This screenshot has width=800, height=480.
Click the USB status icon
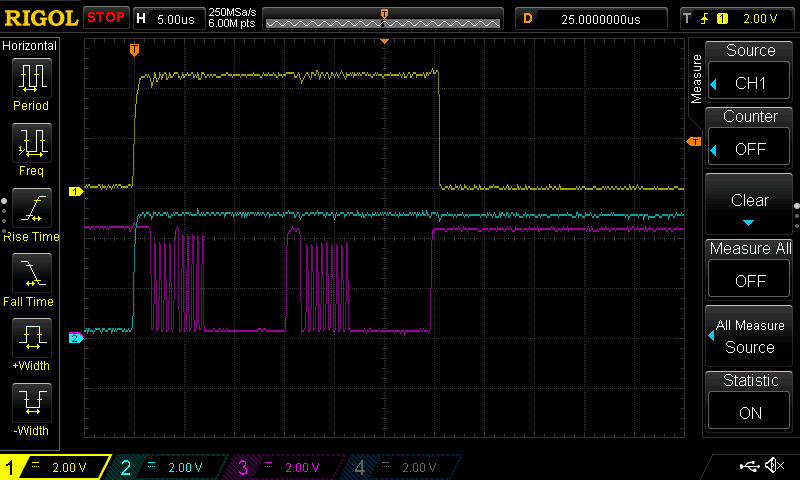pos(748,466)
